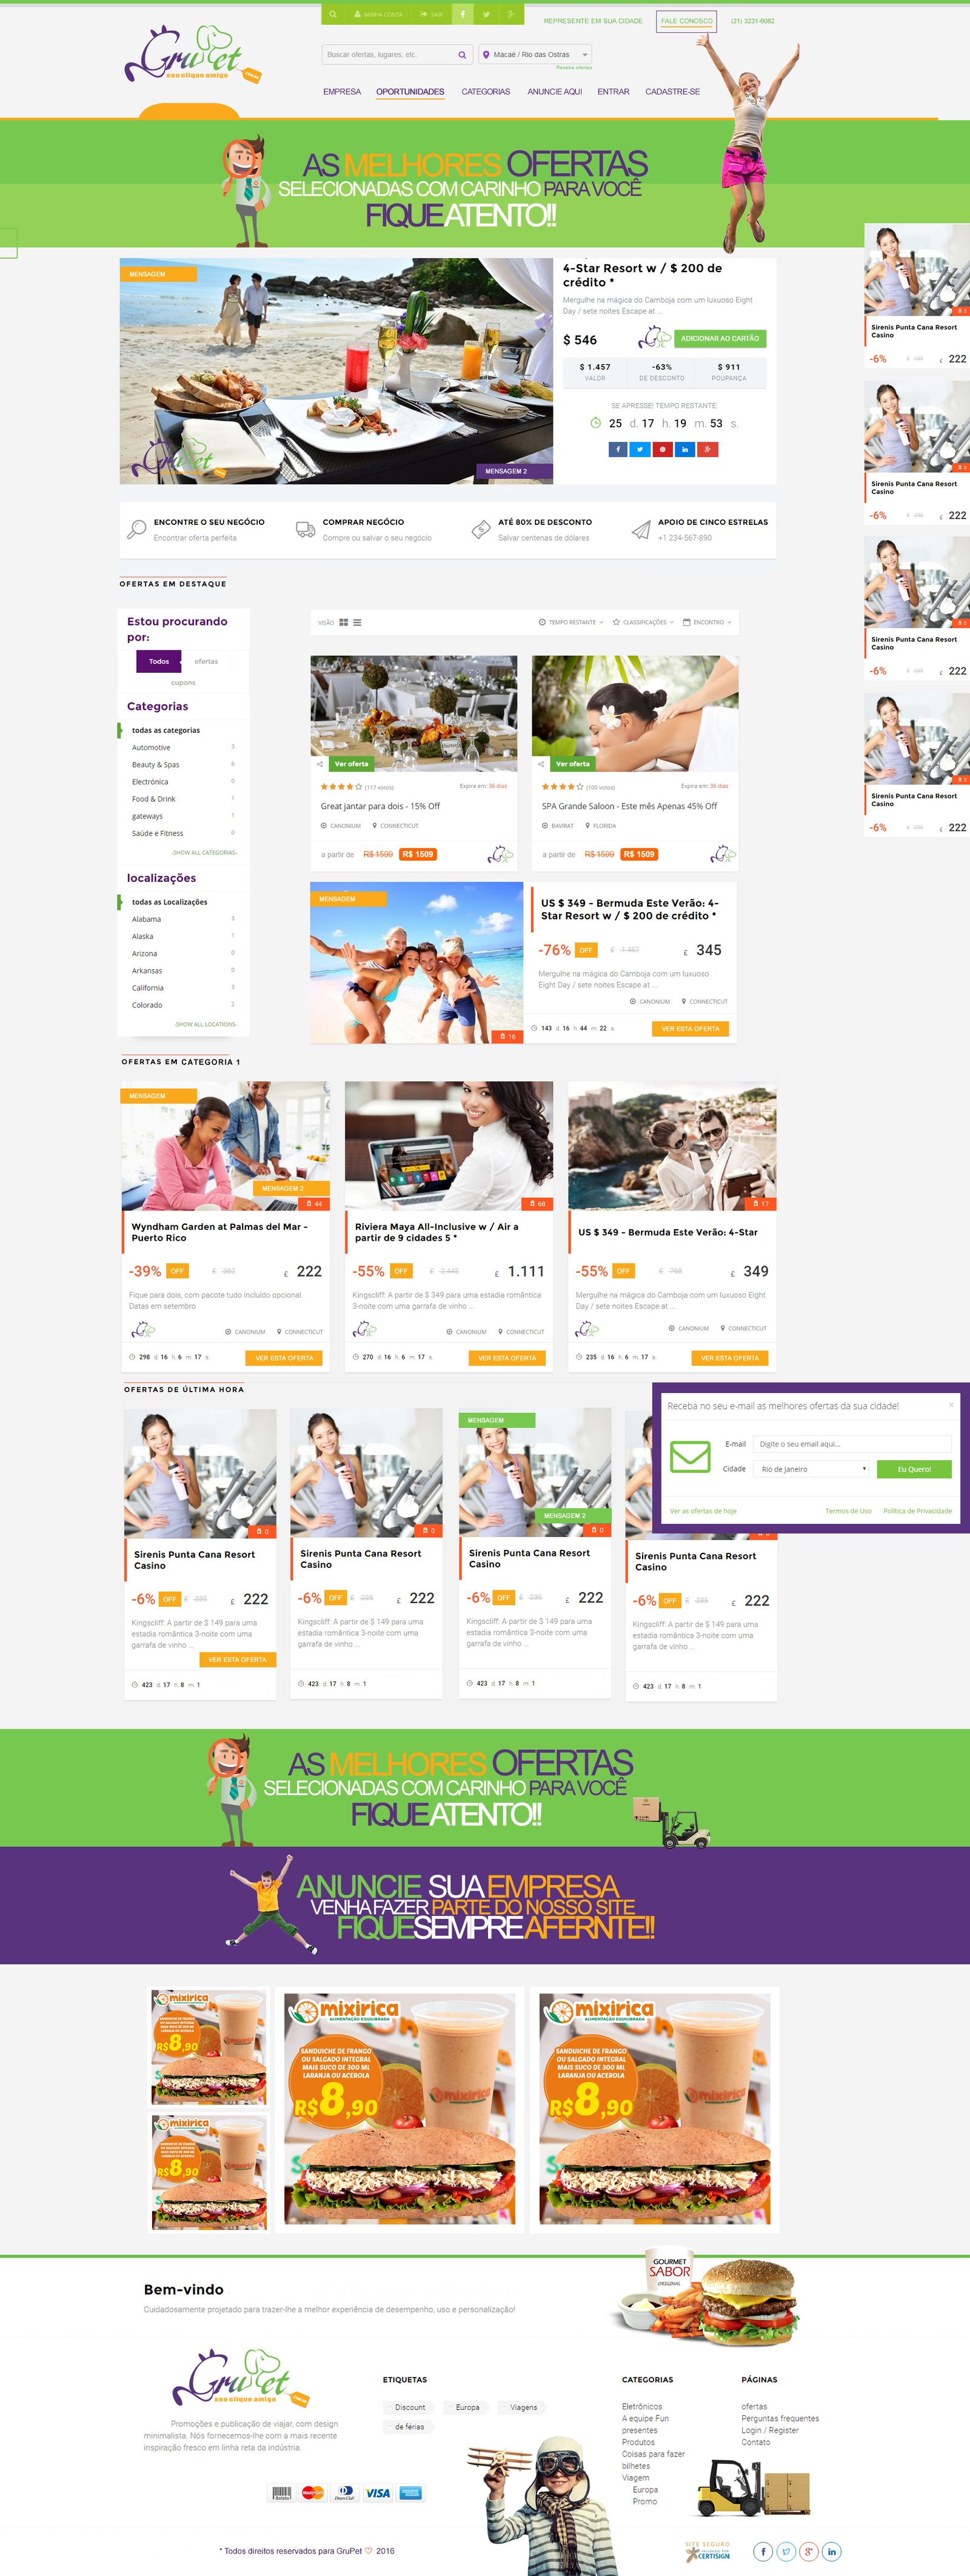Click the Represente em sua cidade link

593,21
